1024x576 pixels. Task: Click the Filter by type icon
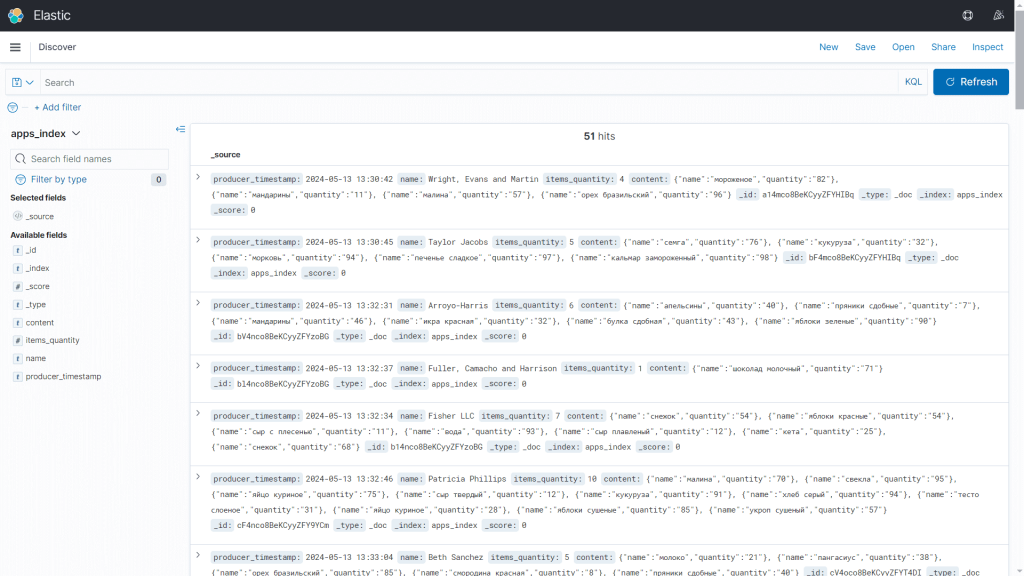(x=20, y=180)
